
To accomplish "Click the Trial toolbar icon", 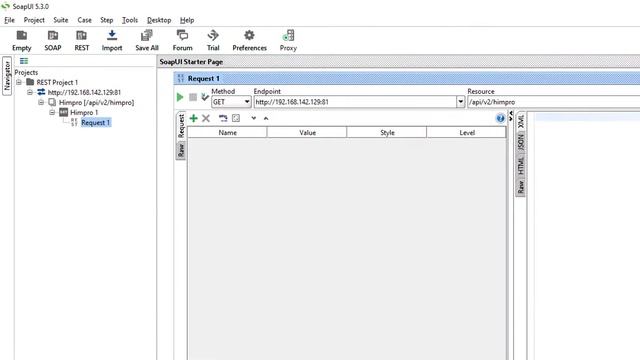I will [x=213, y=40].
